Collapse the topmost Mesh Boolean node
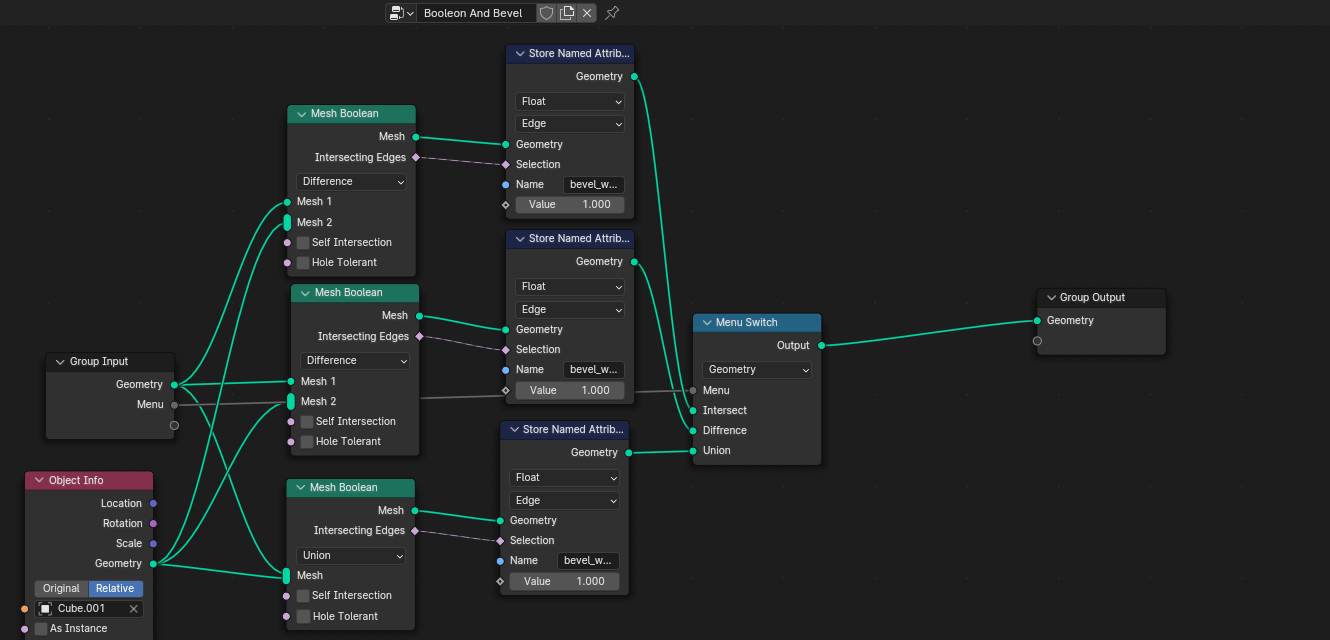This screenshot has height=640, width=1330. pyautogui.click(x=301, y=113)
